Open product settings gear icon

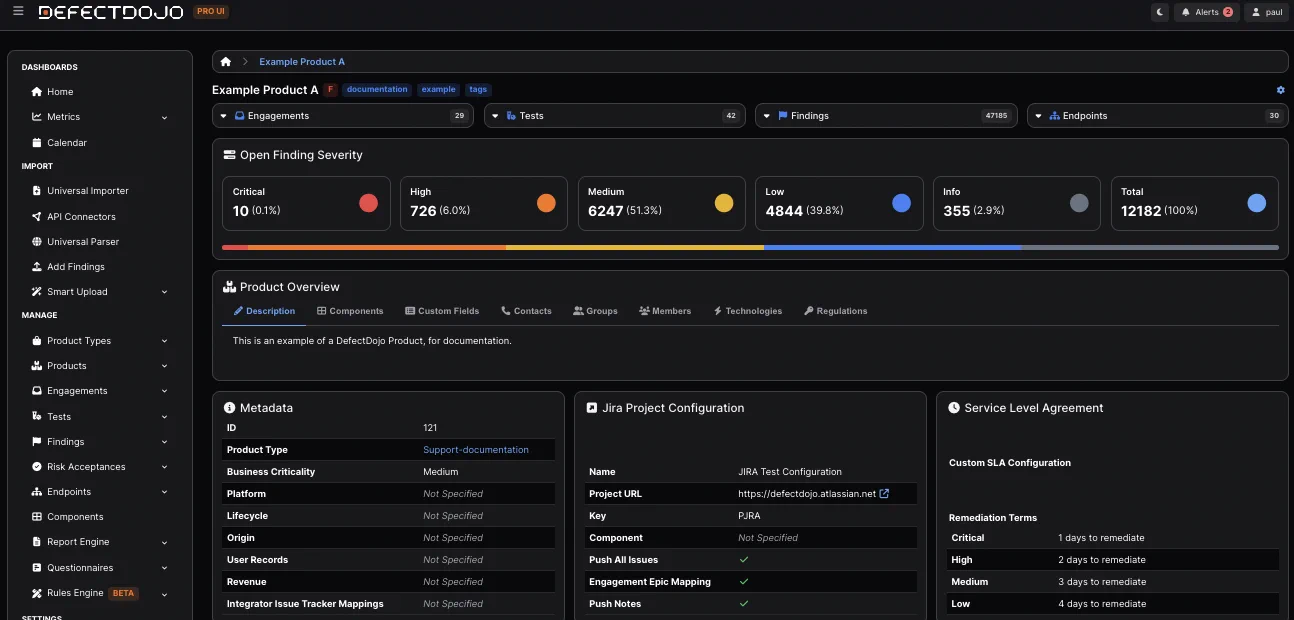point(1280,90)
